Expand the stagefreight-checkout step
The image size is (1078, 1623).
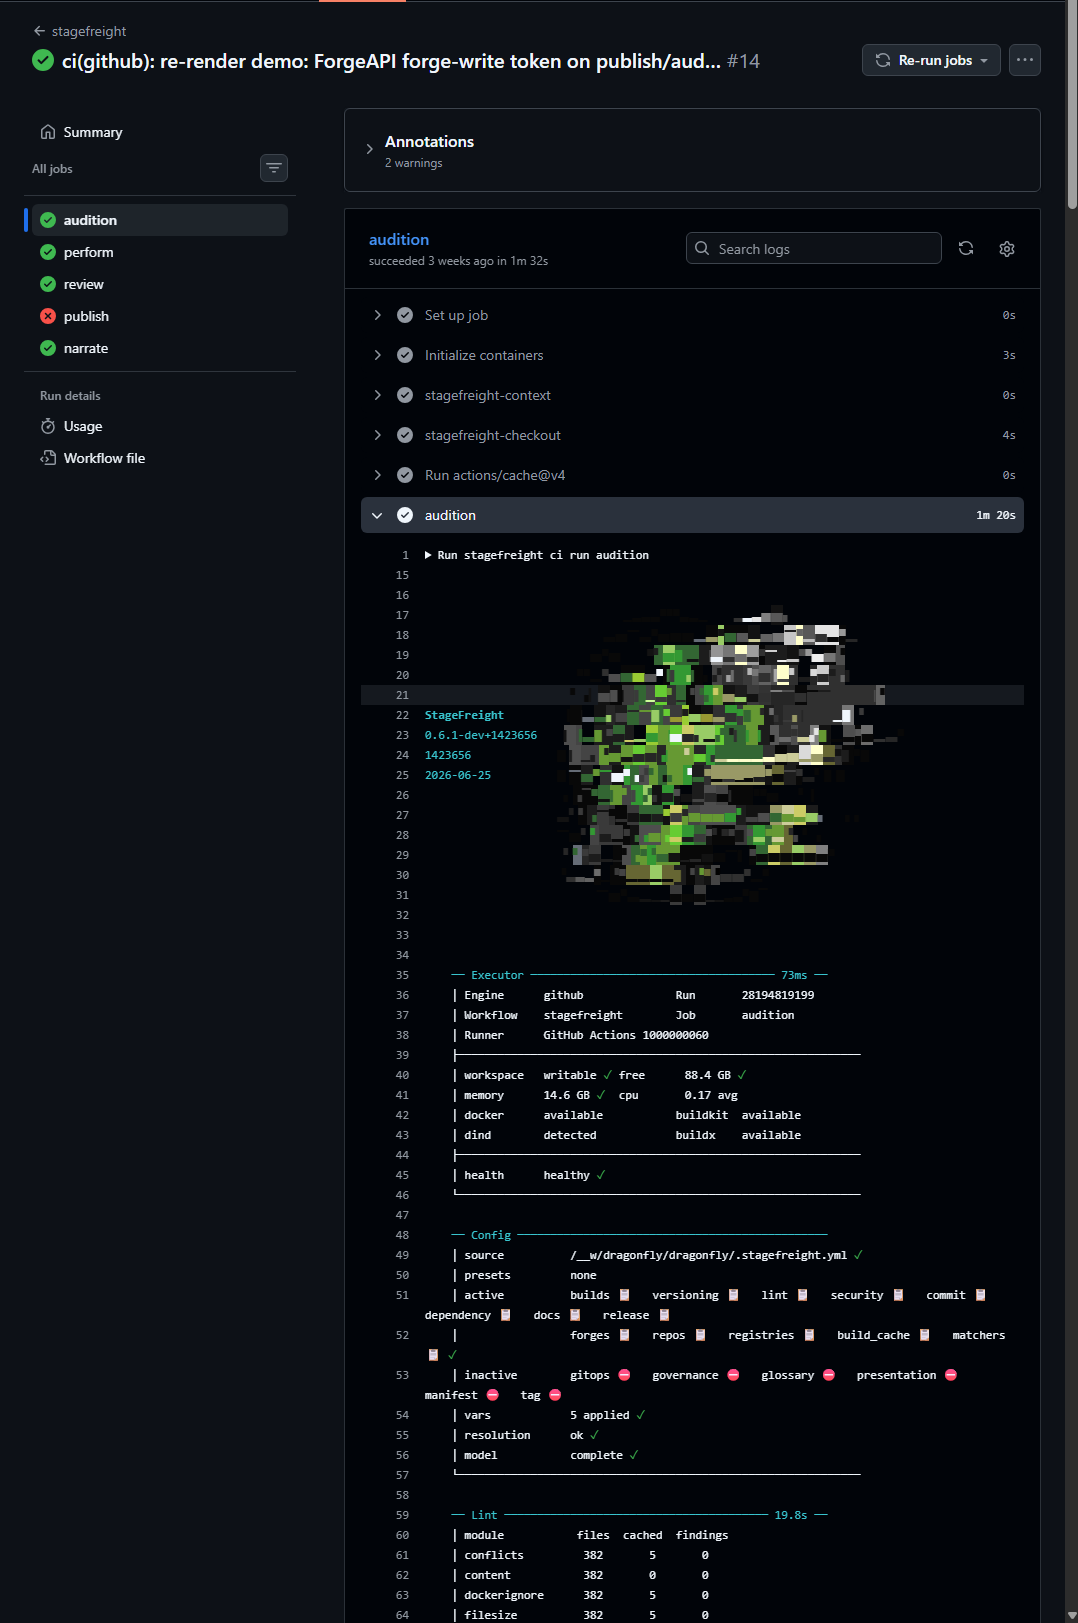pyautogui.click(x=692, y=435)
